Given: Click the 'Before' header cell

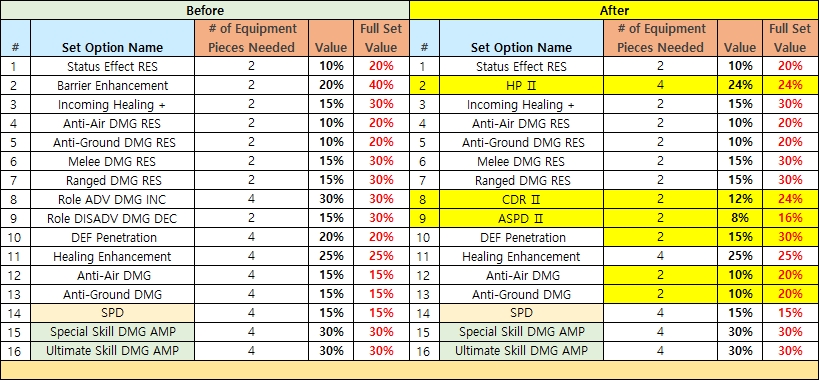Looking at the screenshot, I should point(205,10).
